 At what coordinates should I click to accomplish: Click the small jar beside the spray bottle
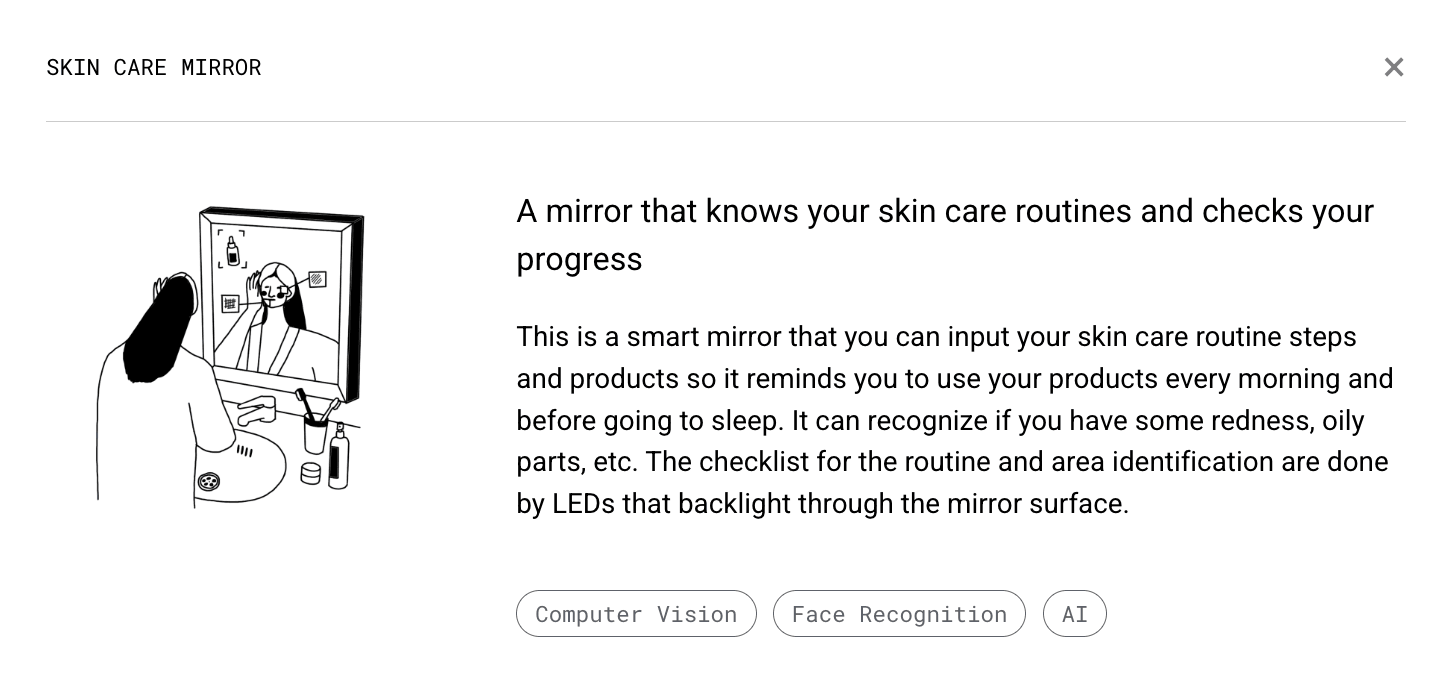pyautogui.click(x=309, y=471)
